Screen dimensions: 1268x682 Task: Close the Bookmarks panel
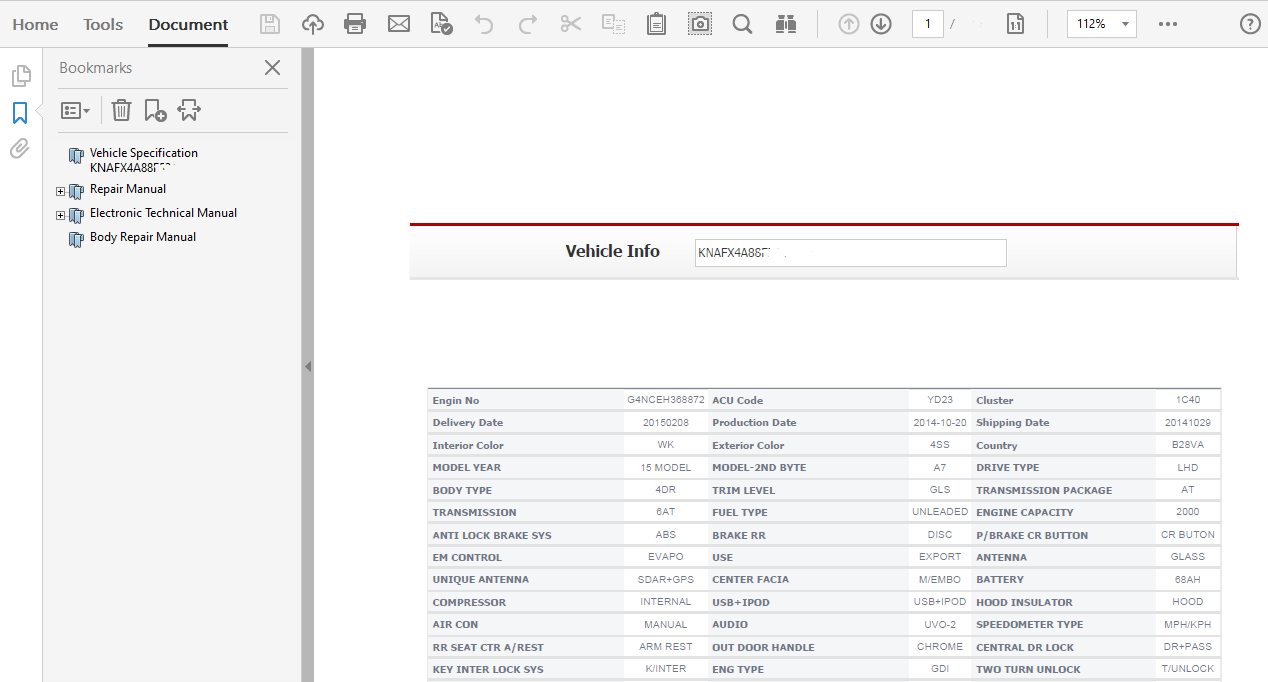[x=272, y=68]
